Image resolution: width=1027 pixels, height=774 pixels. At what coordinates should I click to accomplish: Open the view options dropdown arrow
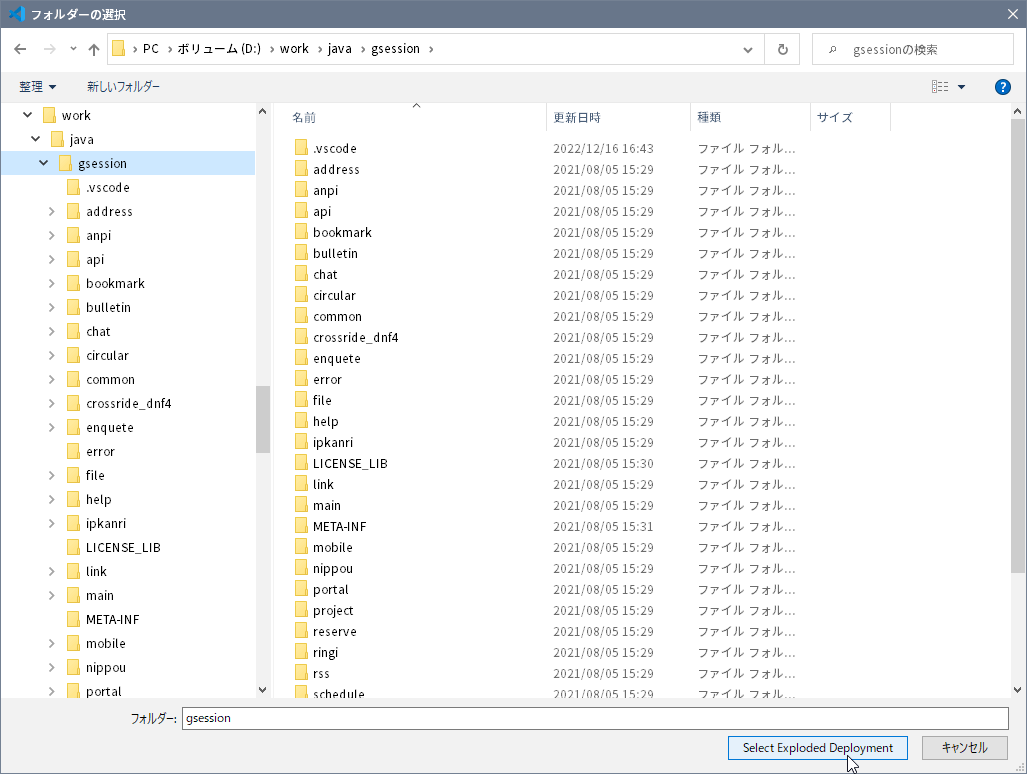962,87
